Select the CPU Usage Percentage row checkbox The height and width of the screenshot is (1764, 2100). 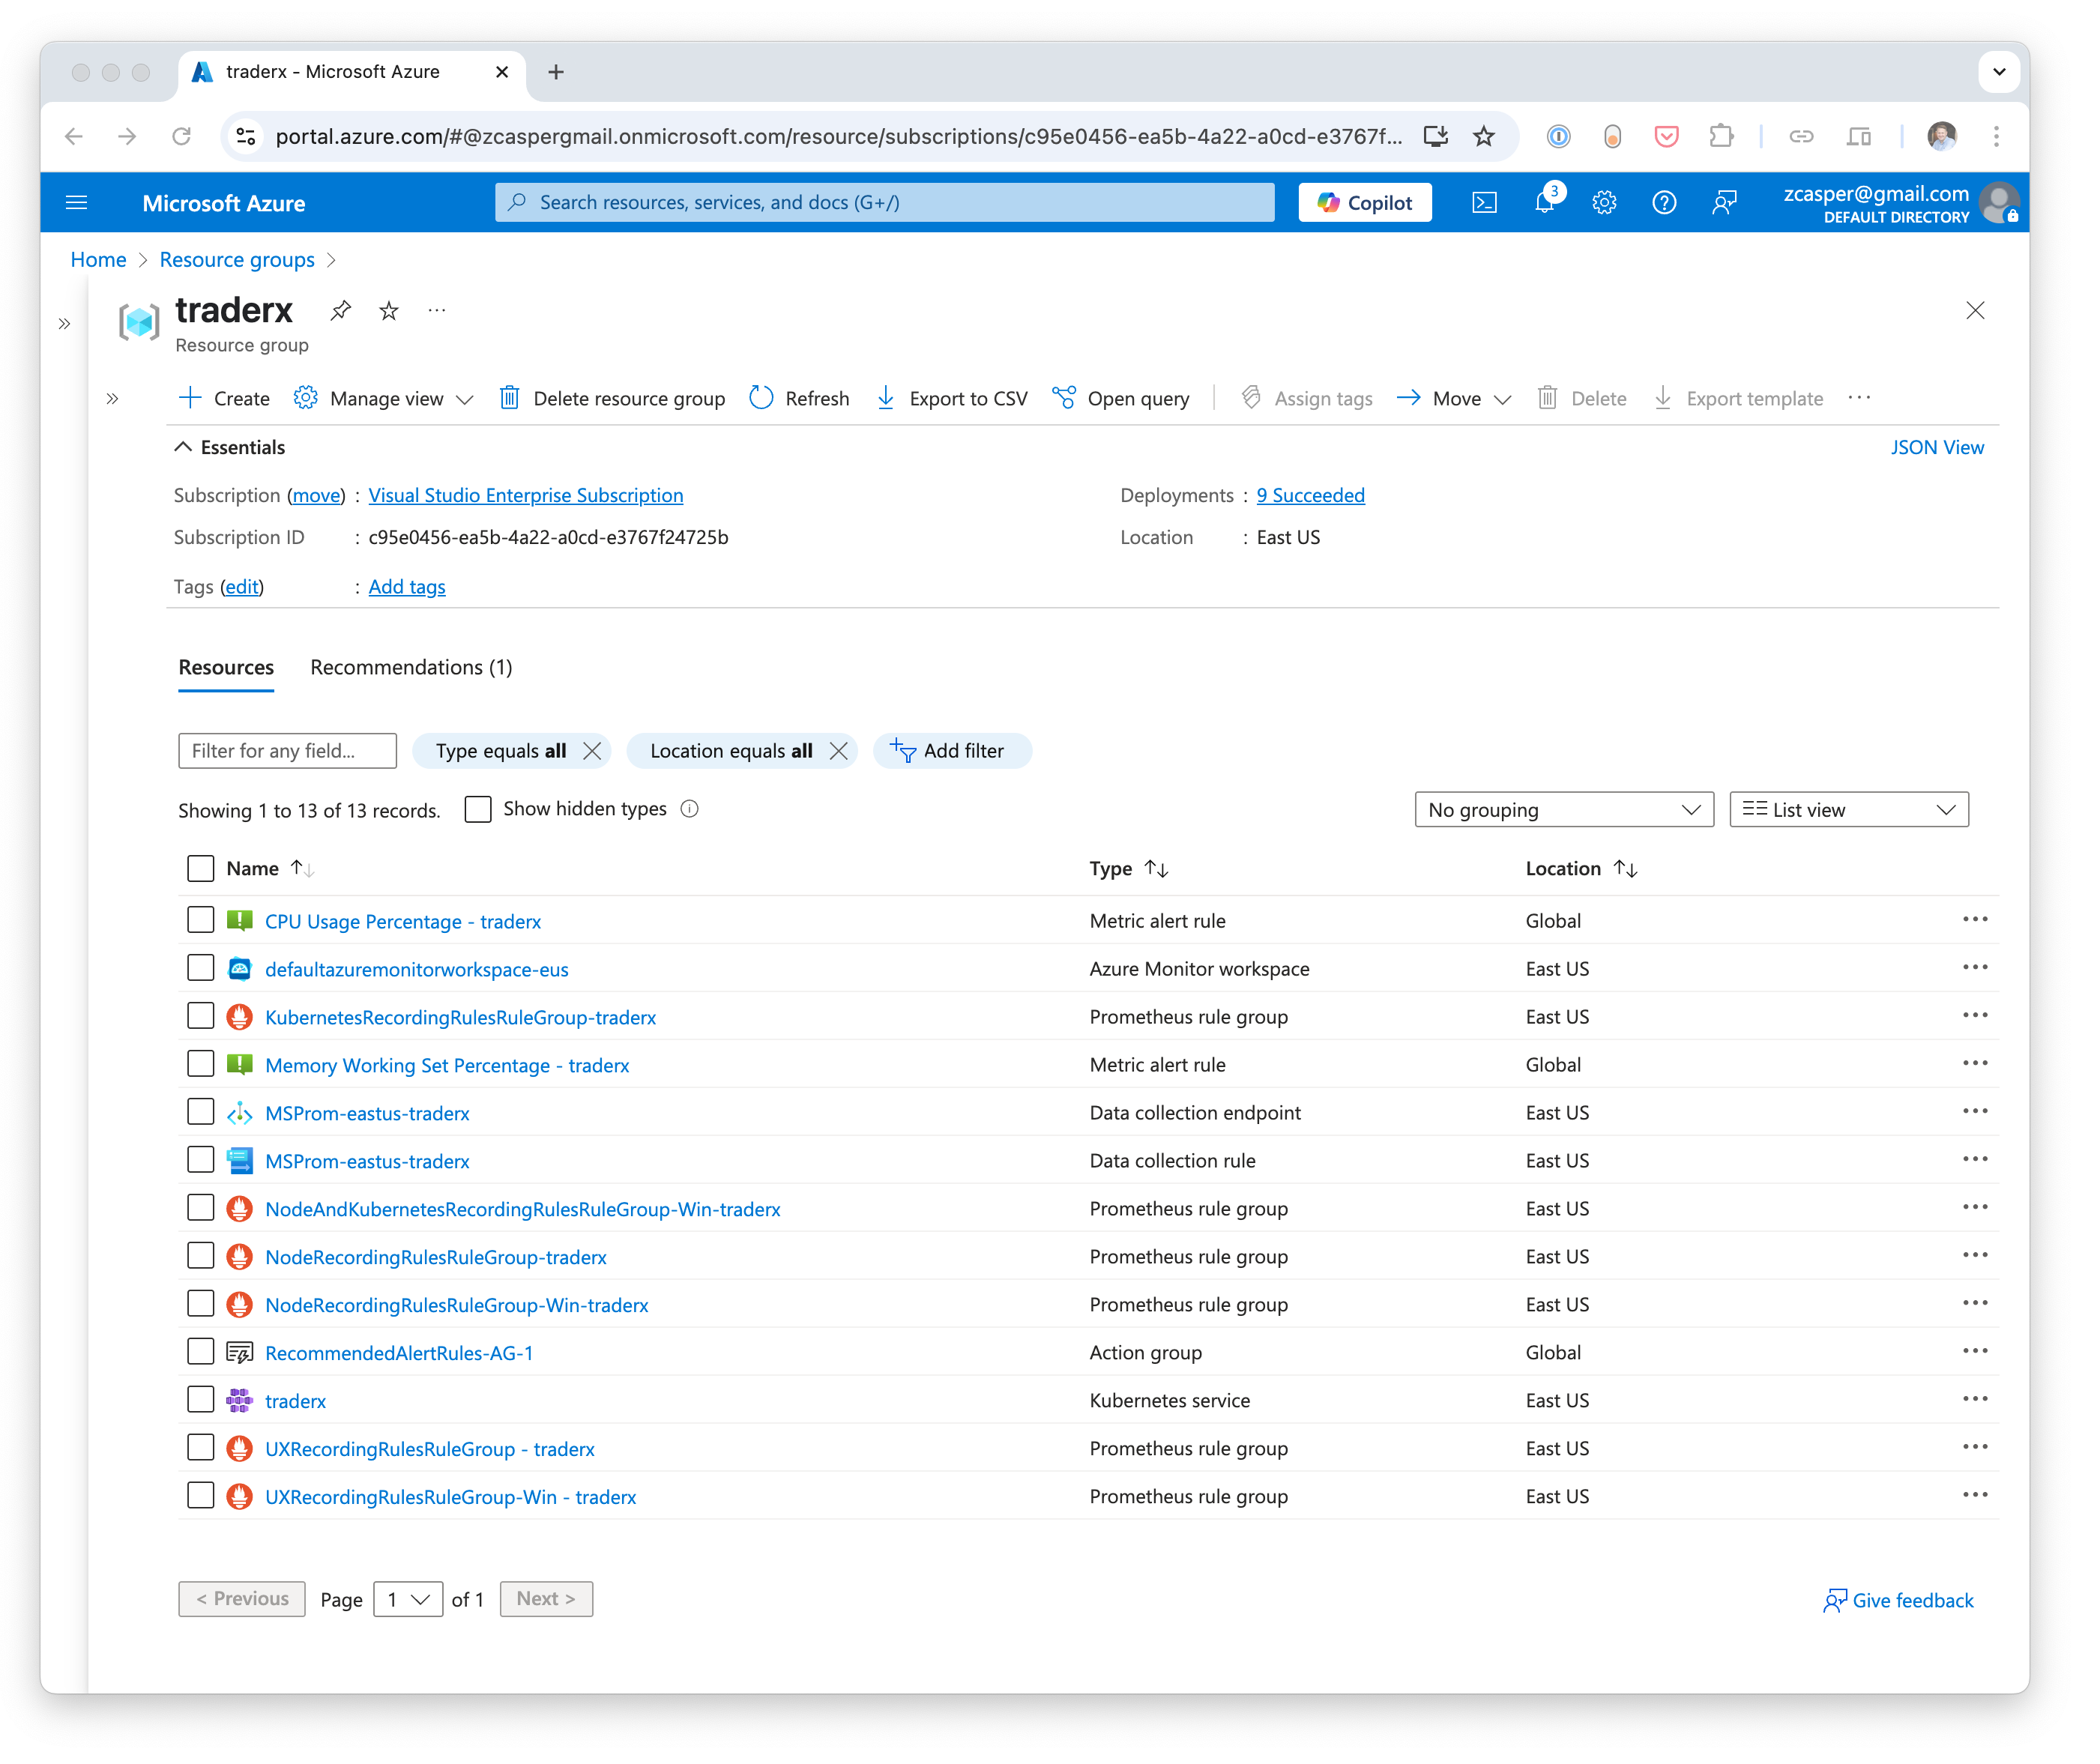[201, 920]
